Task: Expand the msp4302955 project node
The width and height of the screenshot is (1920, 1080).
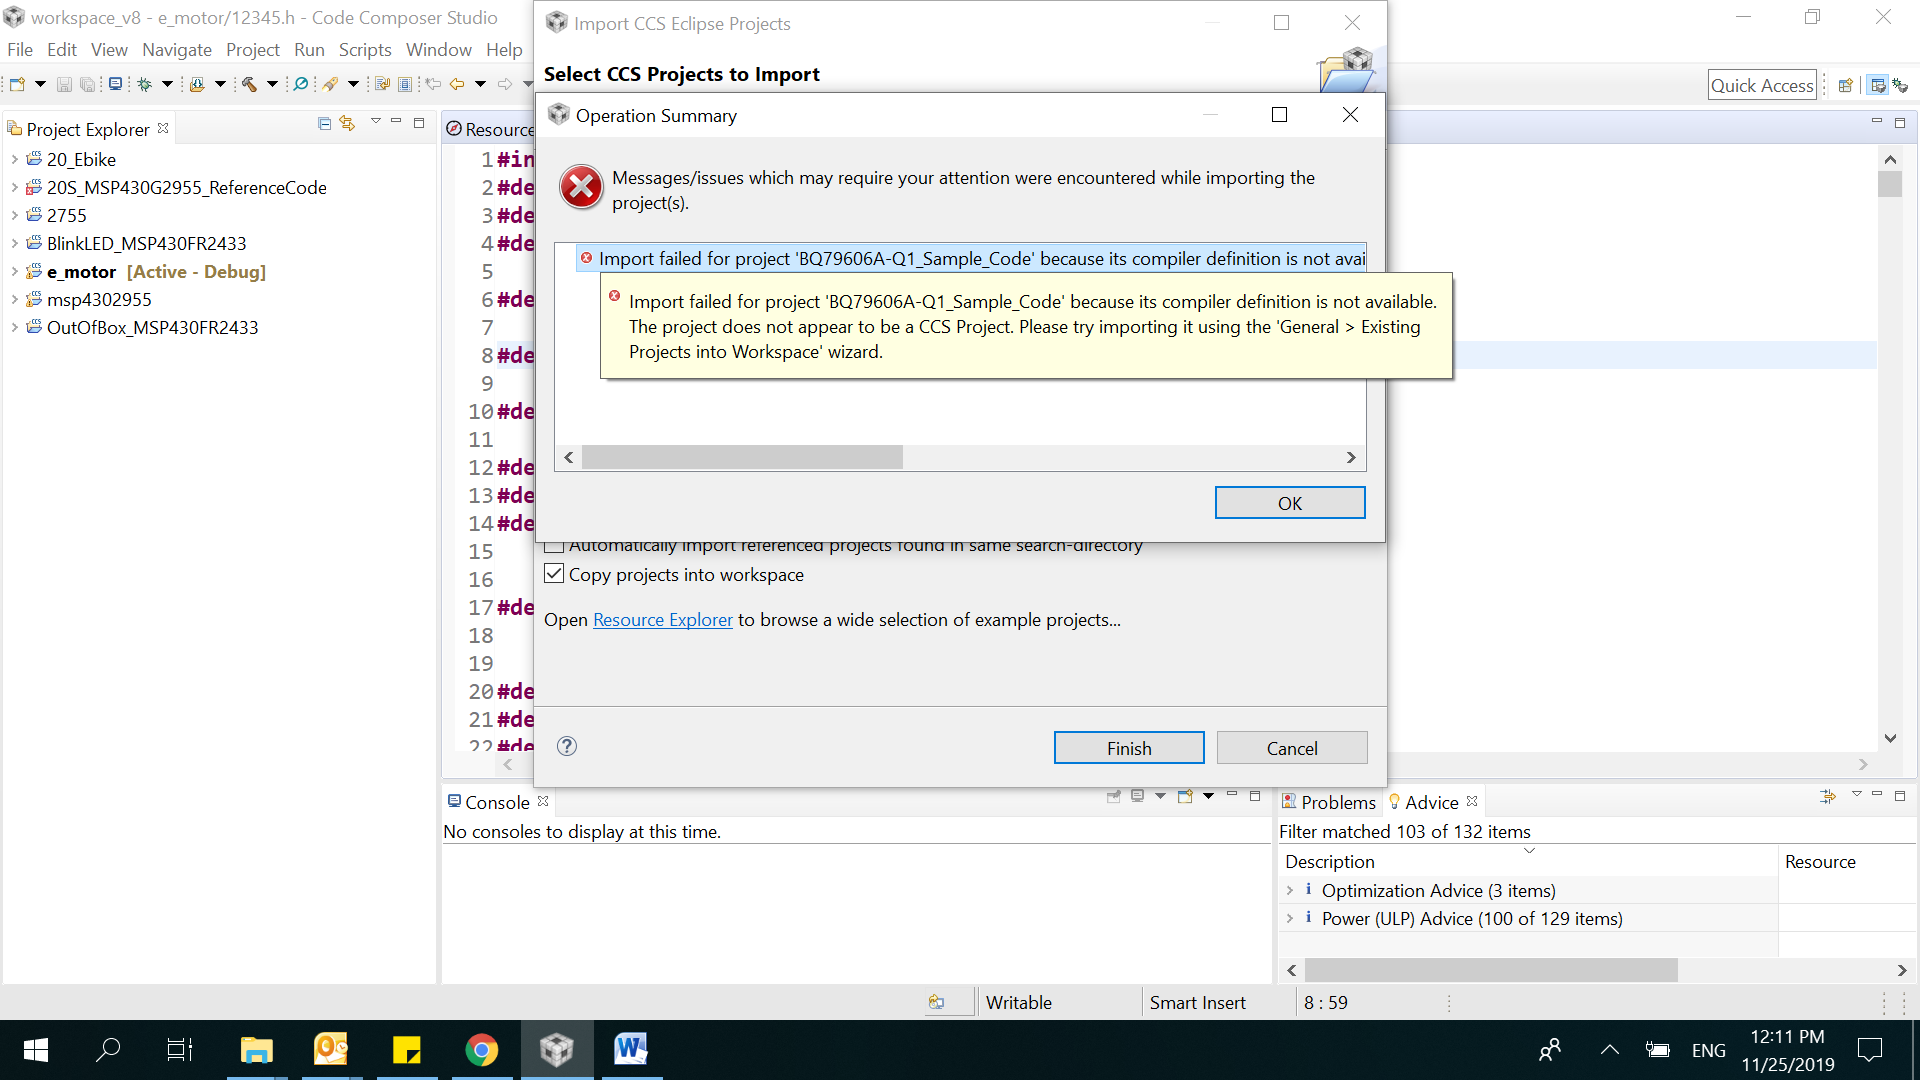Action: click(14, 299)
